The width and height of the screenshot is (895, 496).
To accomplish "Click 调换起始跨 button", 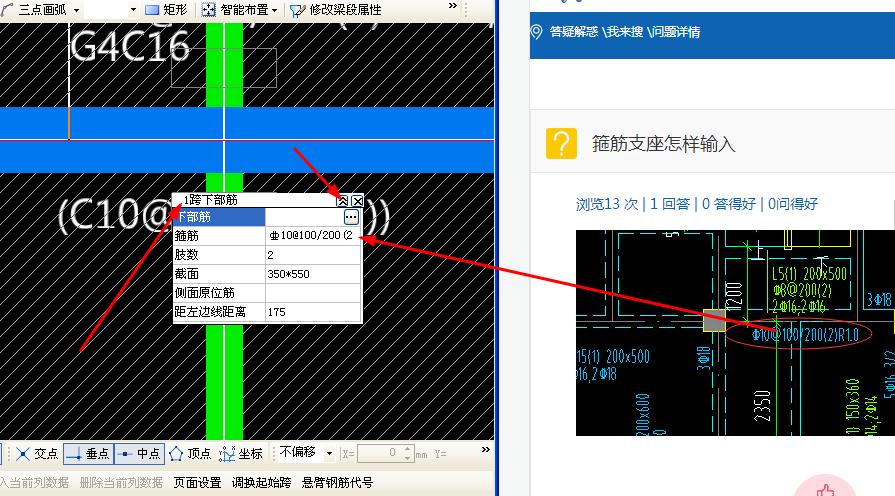I will click(x=261, y=483).
